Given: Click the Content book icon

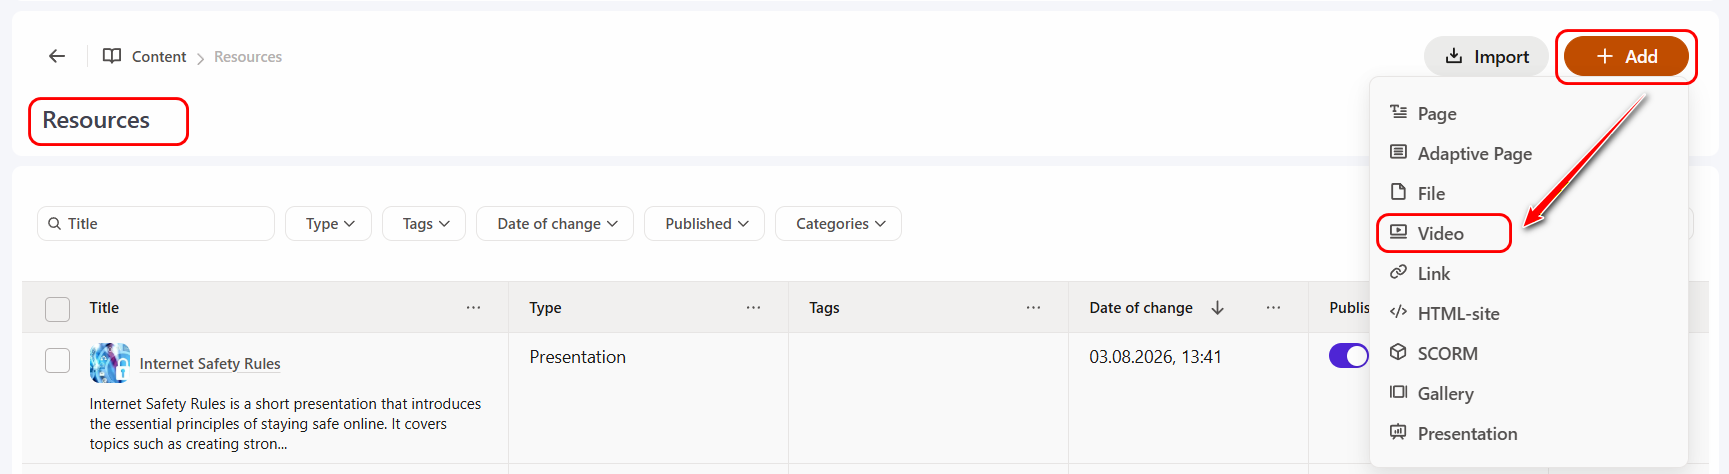Looking at the screenshot, I should click(x=112, y=56).
